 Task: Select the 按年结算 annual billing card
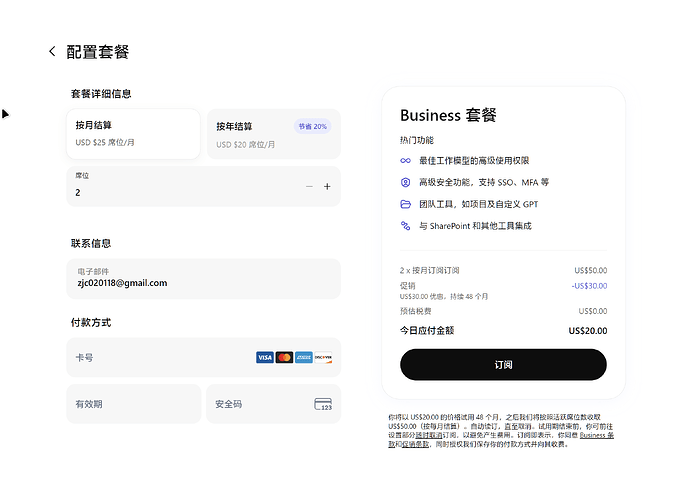click(274, 134)
